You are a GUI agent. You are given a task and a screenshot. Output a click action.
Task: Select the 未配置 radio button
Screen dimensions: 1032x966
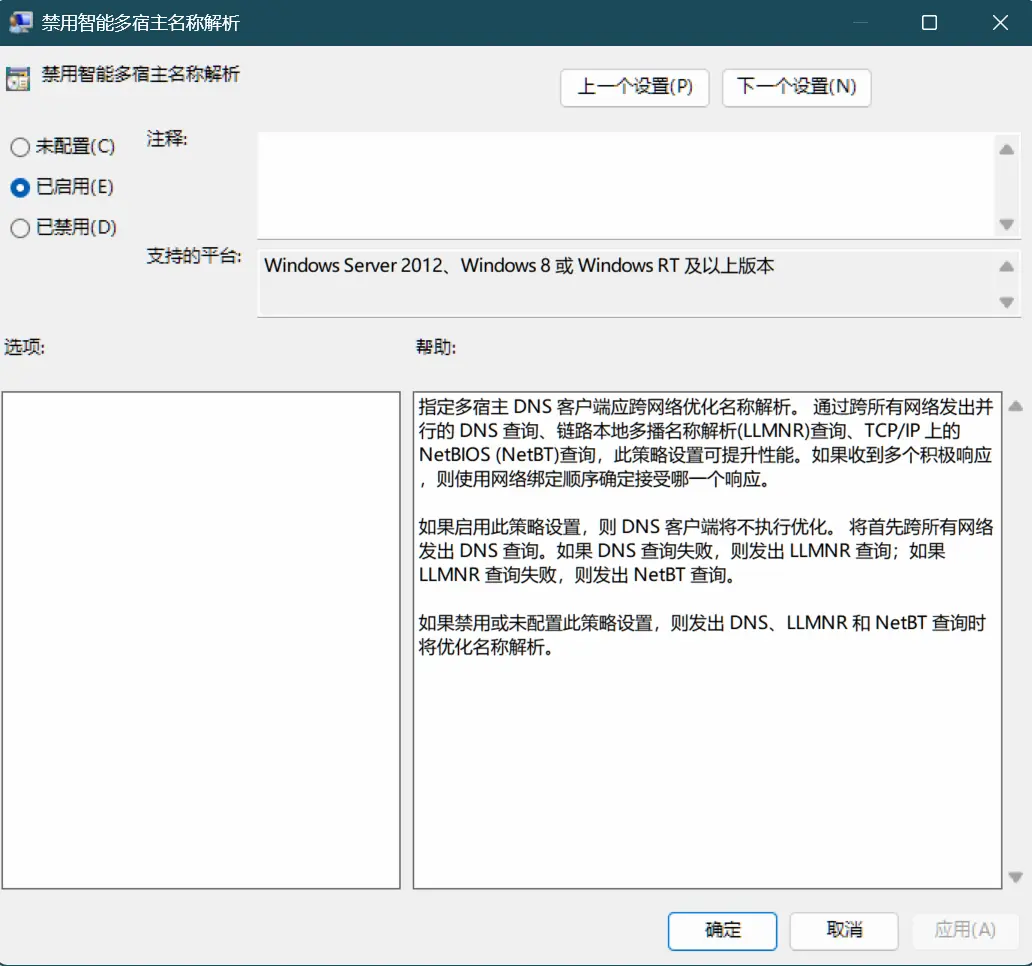coord(18,146)
